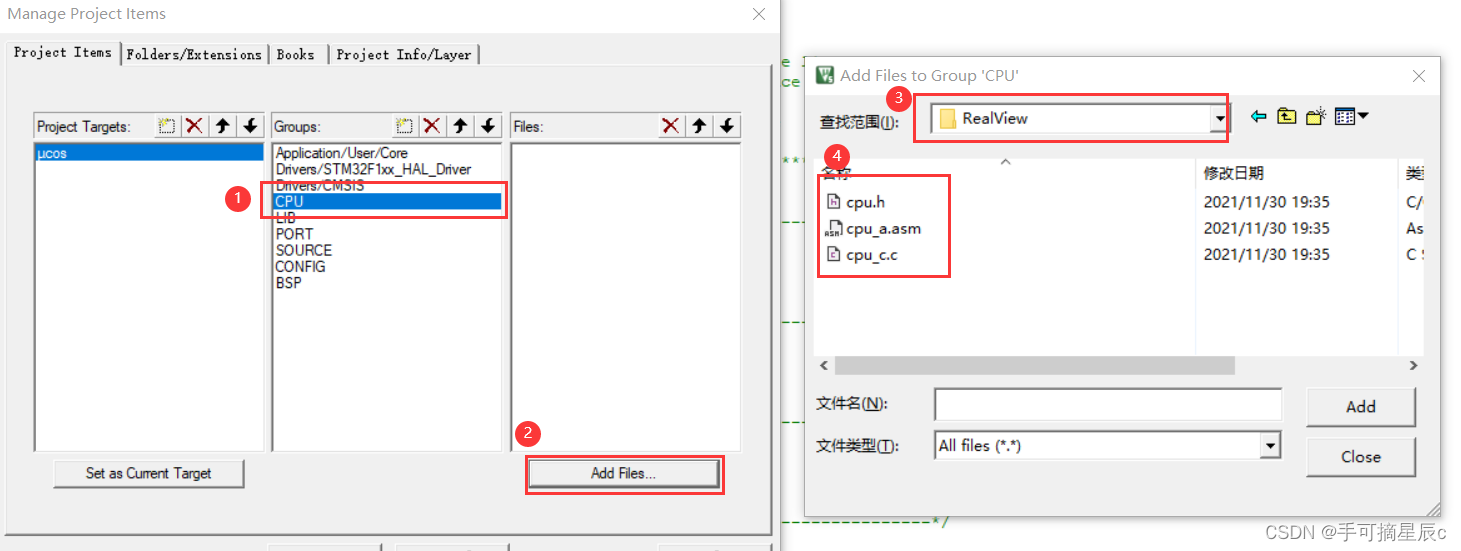
Task: Select LIB group in Groups list
Action: point(387,218)
